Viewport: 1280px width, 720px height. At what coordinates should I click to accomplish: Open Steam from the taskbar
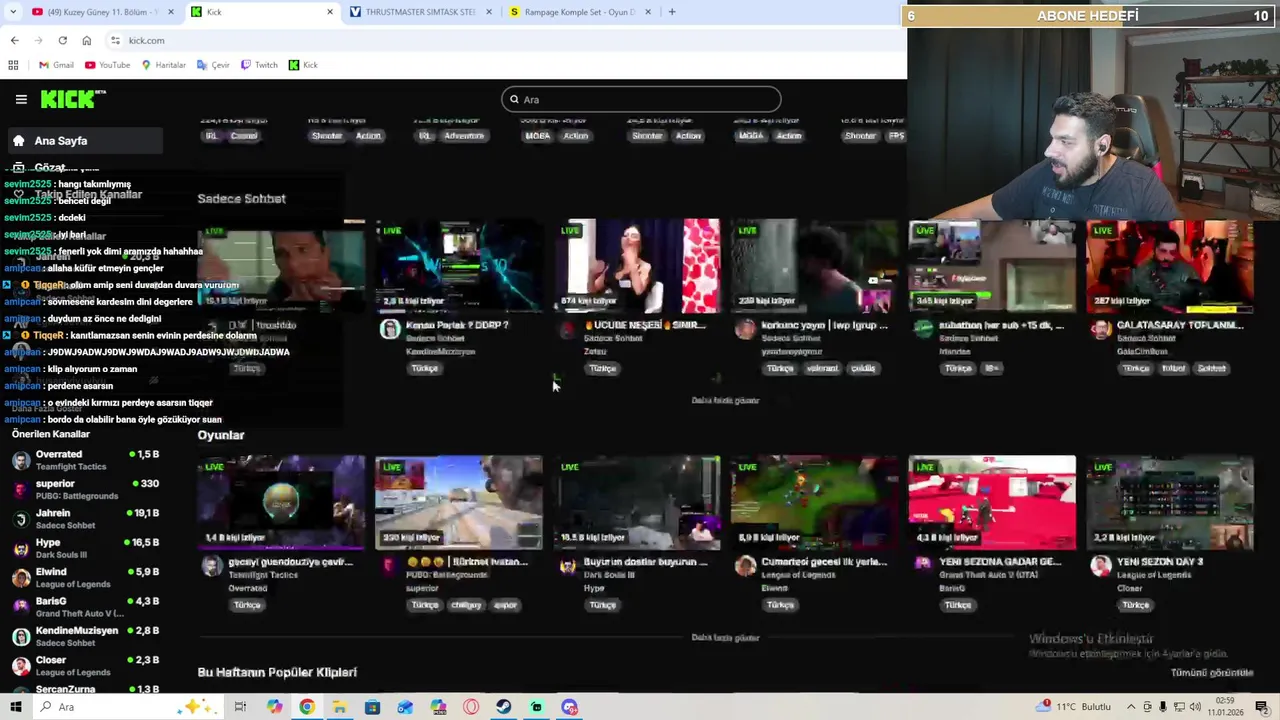[x=503, y=707]
